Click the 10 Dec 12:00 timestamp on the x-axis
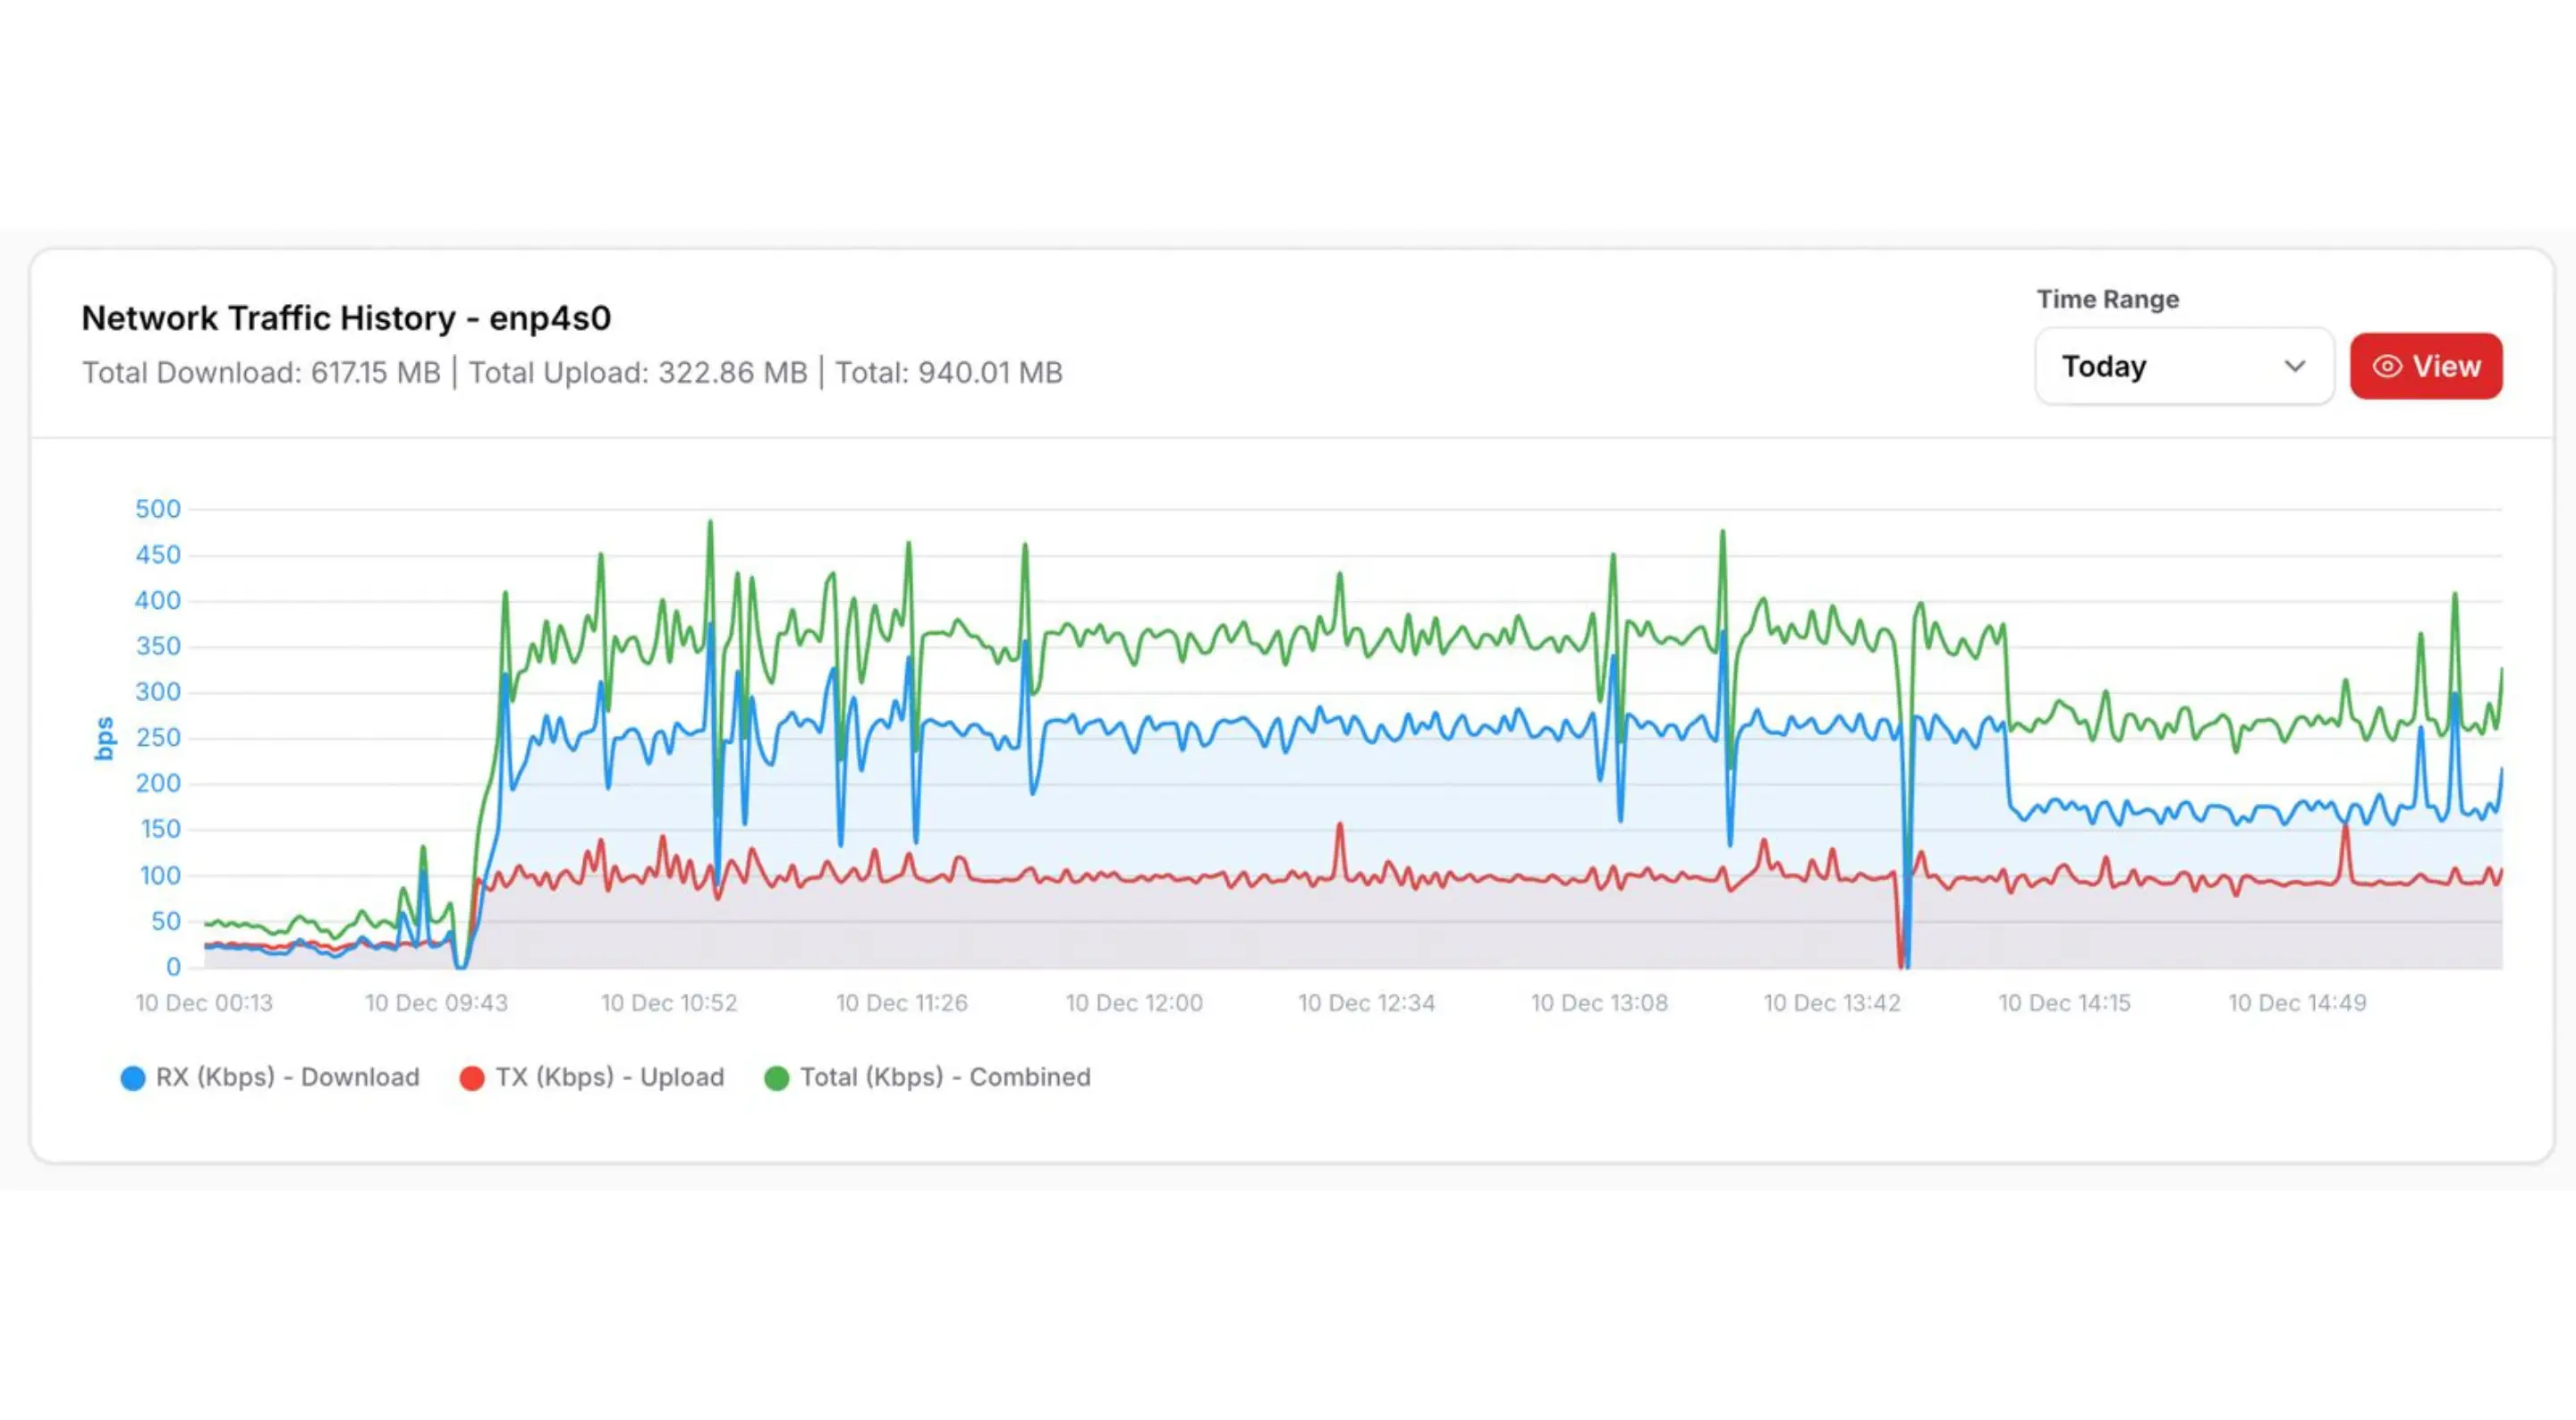The height and width of the screenshot is (1420, 2576). (x=1135, y=1002)
